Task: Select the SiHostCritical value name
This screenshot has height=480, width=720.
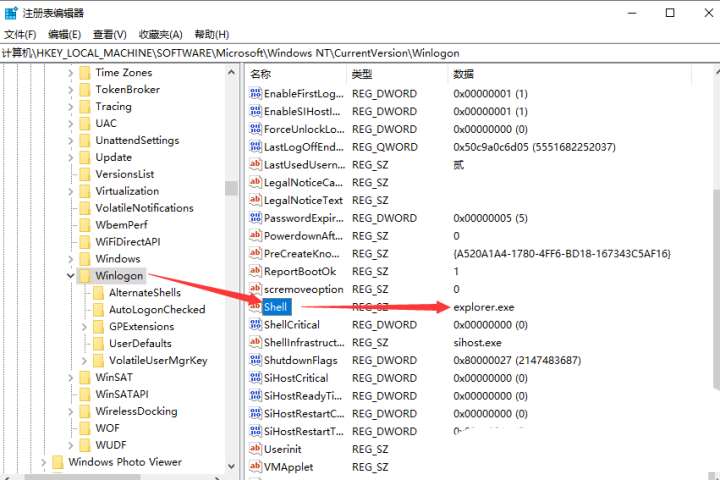Action: [296, 378]
